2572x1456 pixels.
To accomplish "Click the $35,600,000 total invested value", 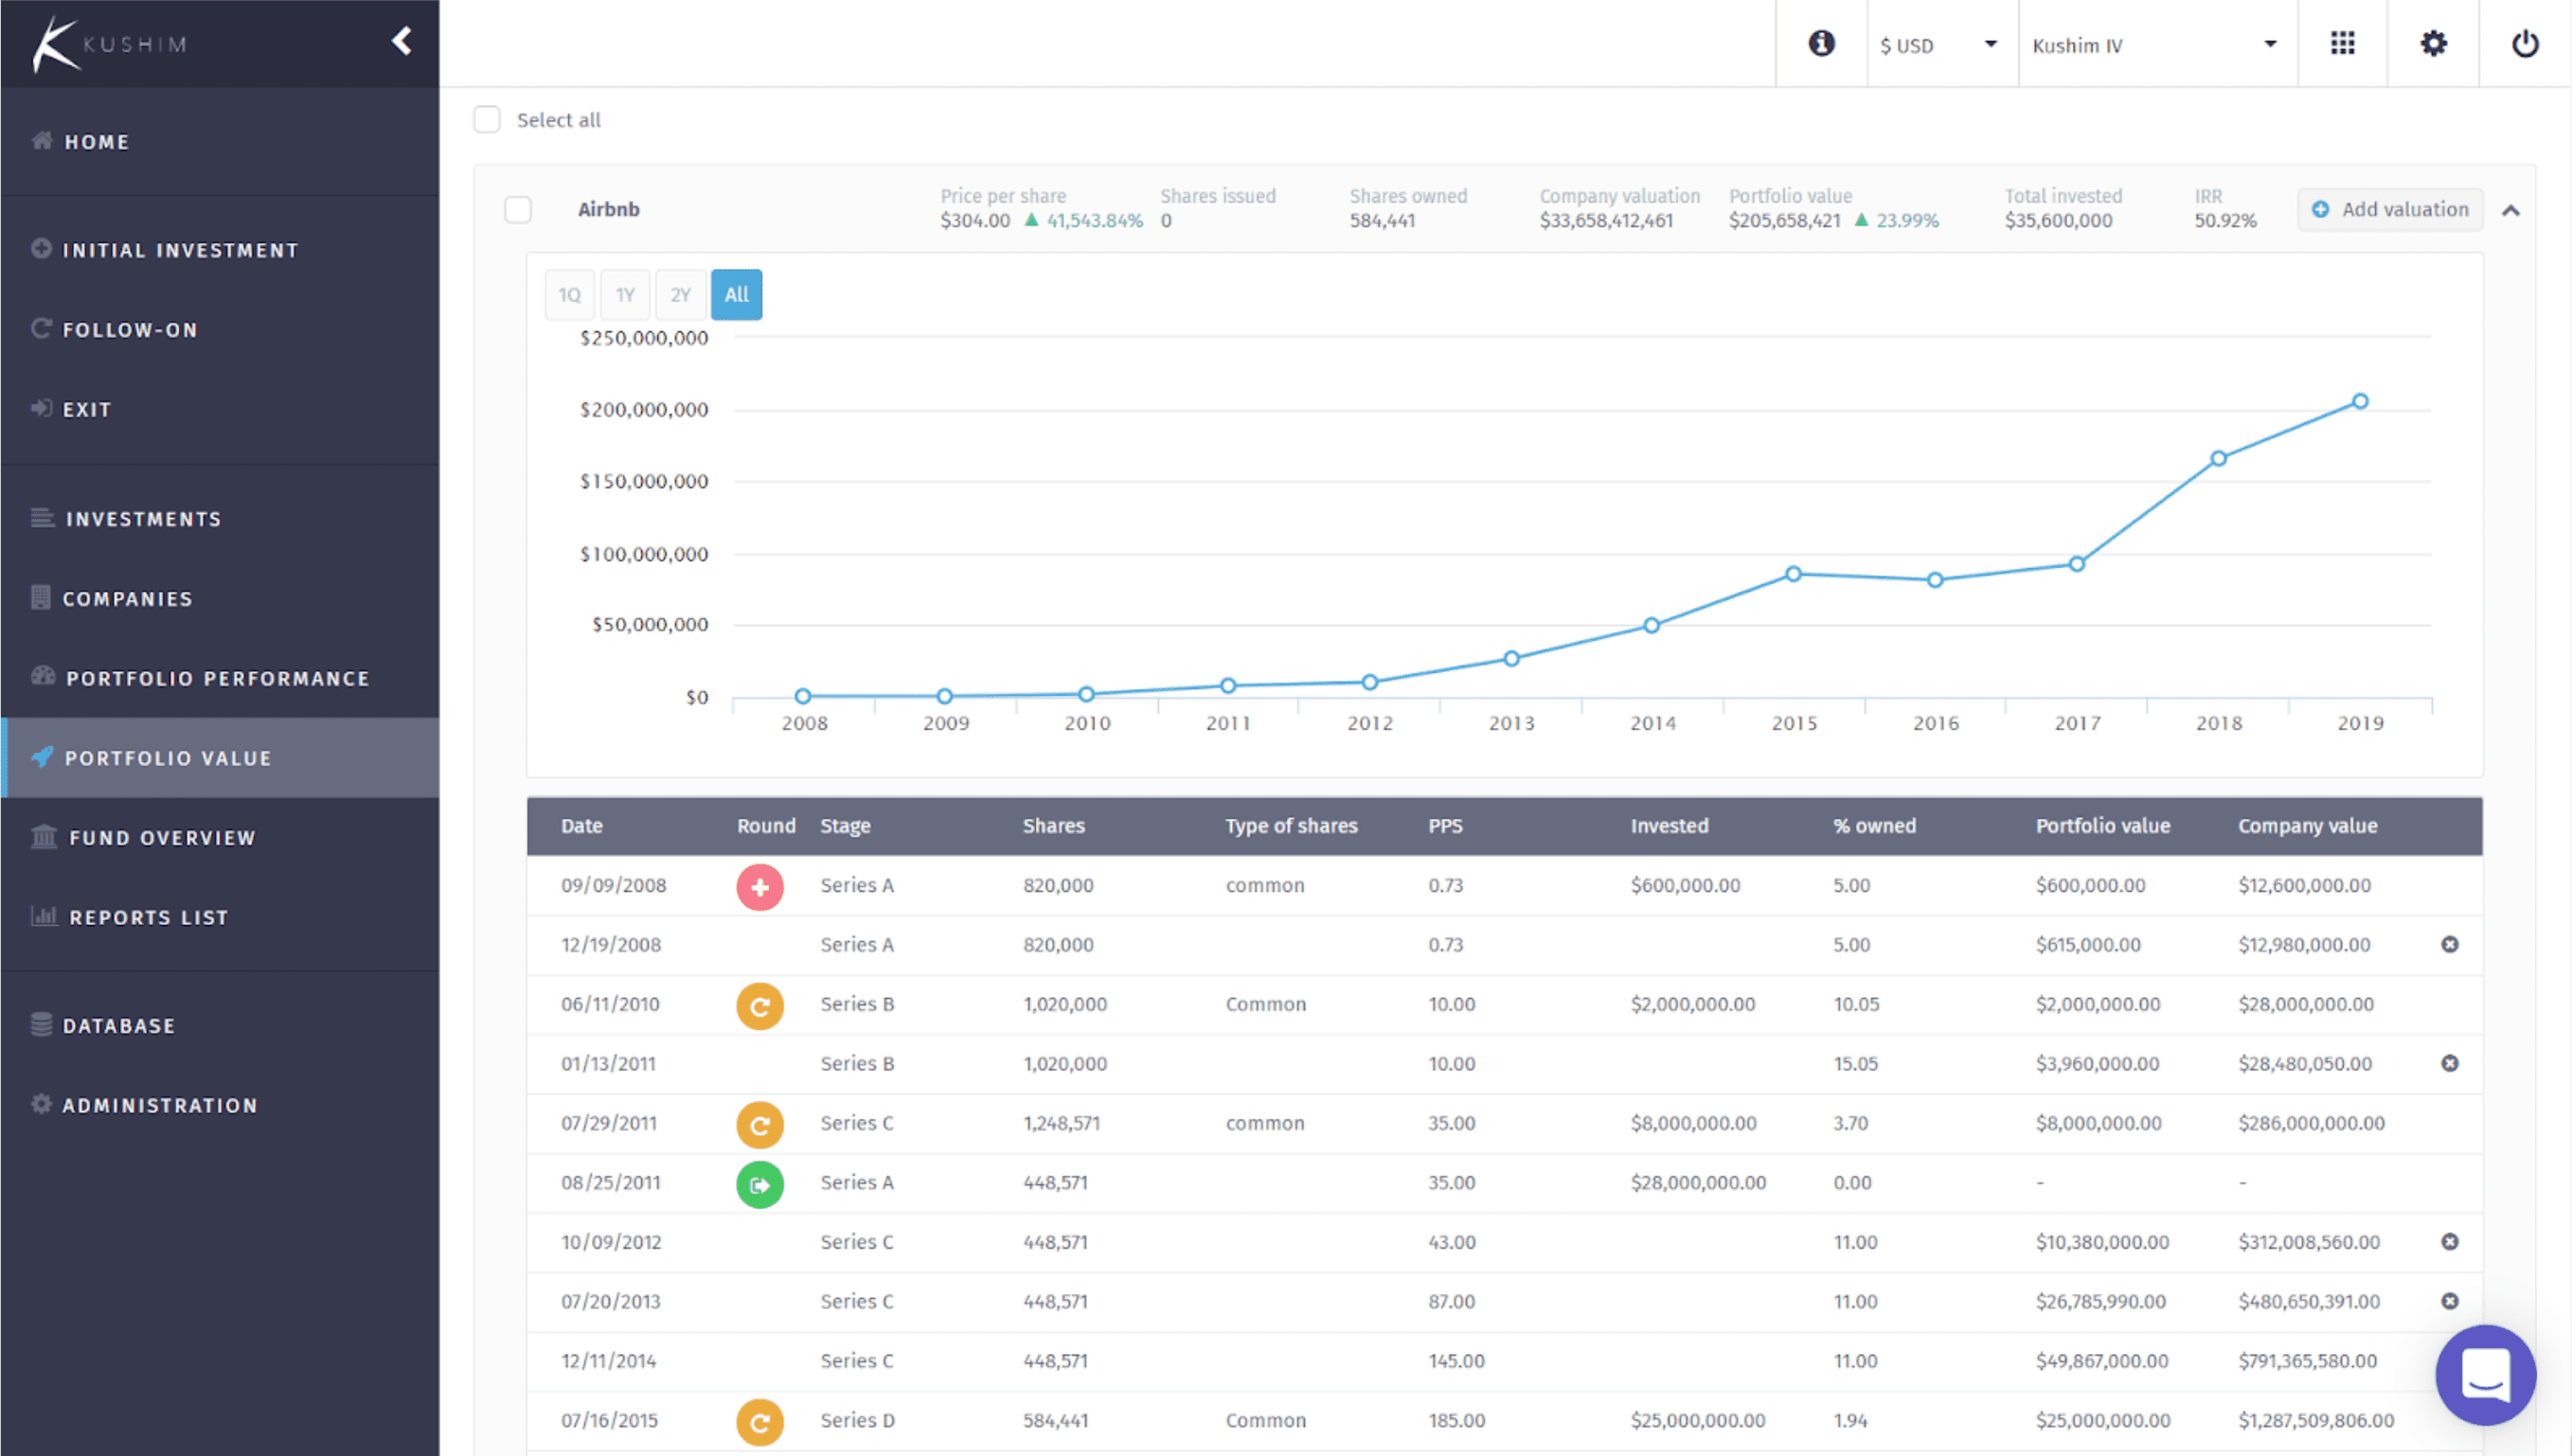I will click(2059, 221).
